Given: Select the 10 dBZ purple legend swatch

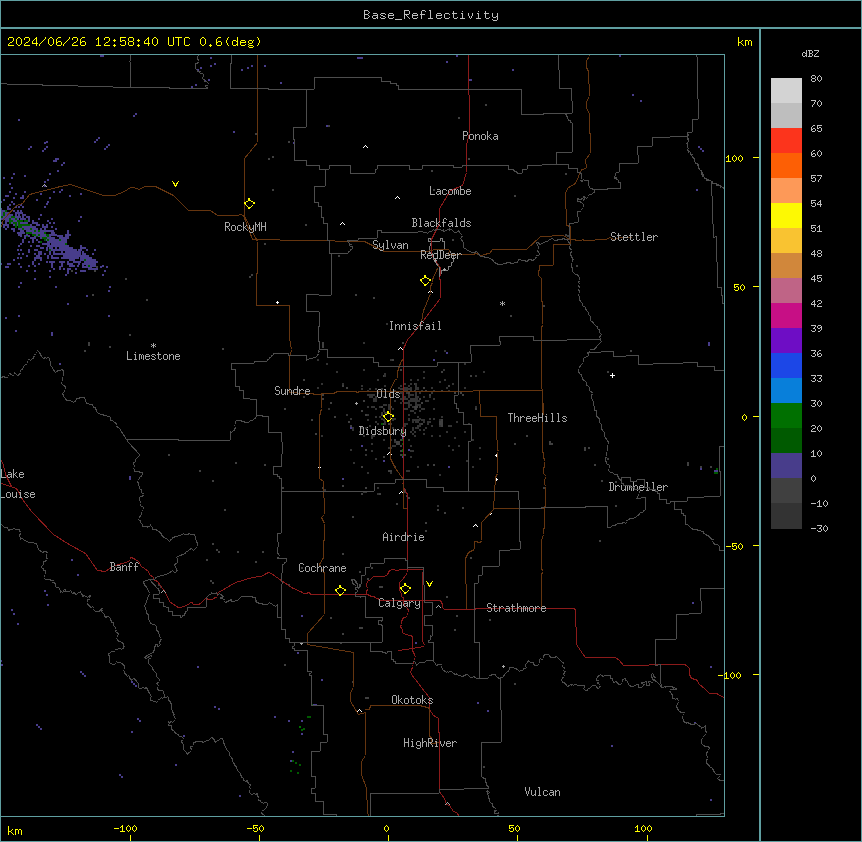Looking at the screenshot, I should click(786, 466).
